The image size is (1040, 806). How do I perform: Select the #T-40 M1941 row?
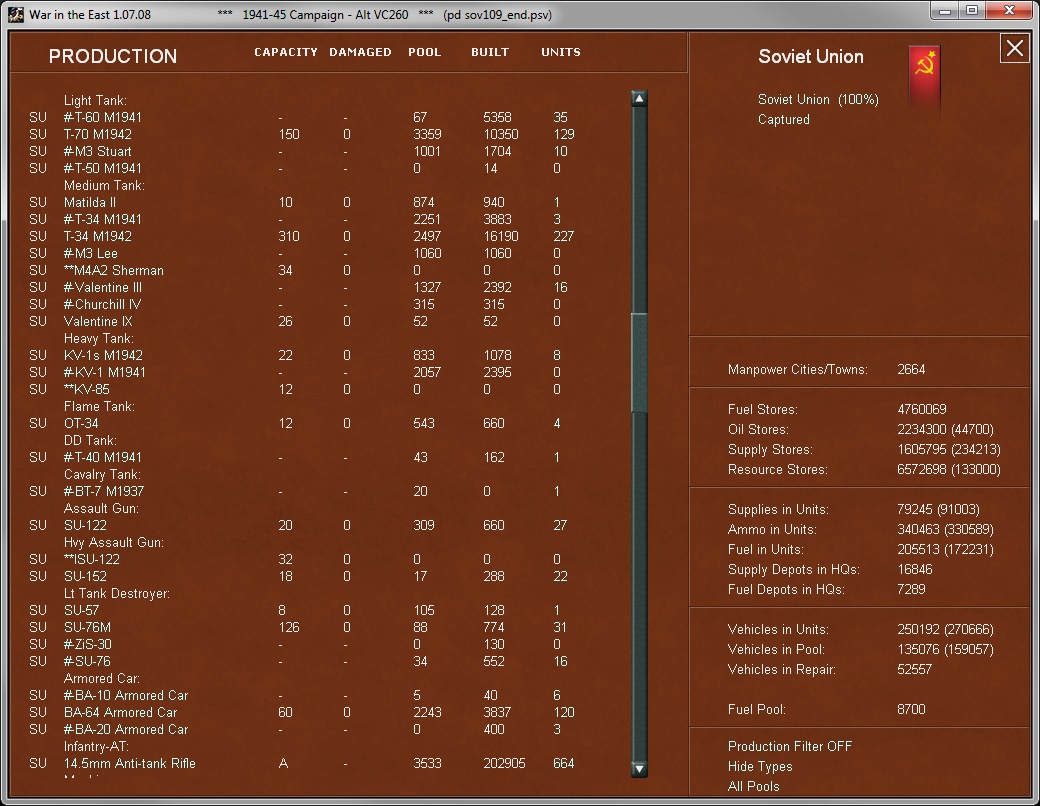pyautogui.click(x=302, y=457)
